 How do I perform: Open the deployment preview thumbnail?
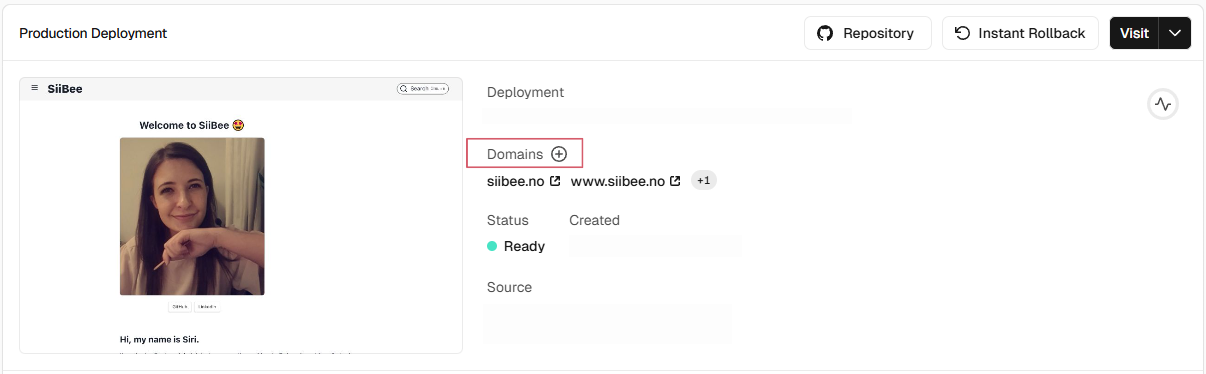pyautogui.click(x=241, y=215)
